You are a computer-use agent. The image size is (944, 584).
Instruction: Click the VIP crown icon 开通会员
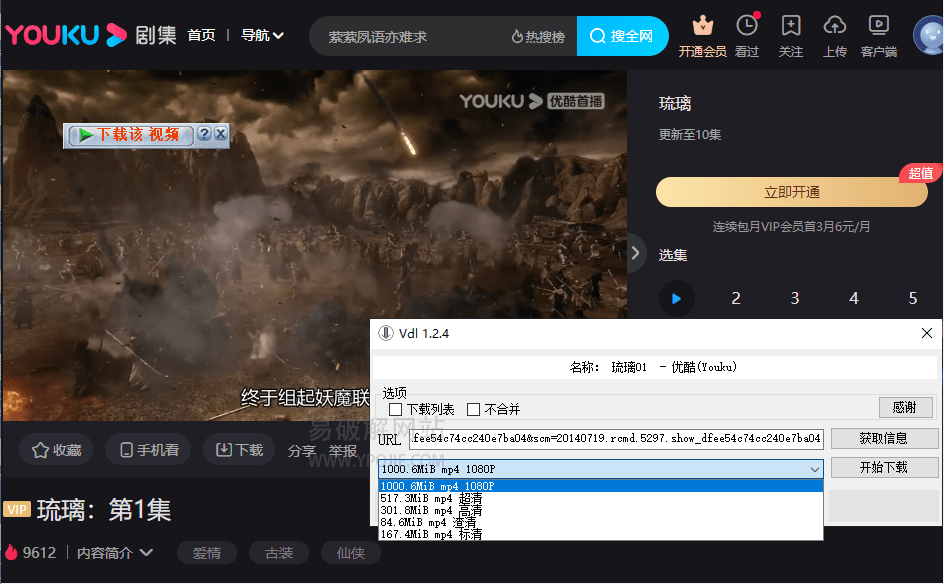702,26
